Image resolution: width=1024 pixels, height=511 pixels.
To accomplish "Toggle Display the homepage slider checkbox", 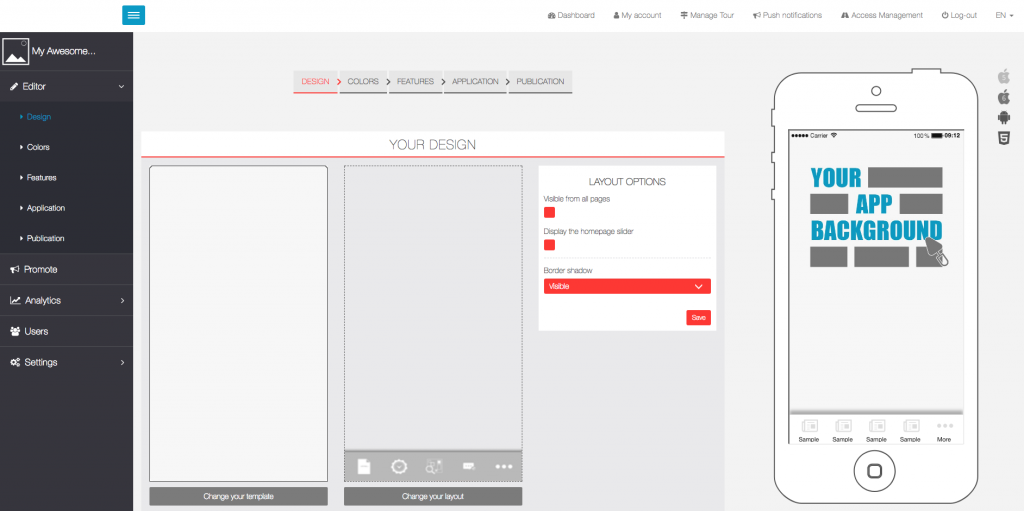I will [549, 245].
